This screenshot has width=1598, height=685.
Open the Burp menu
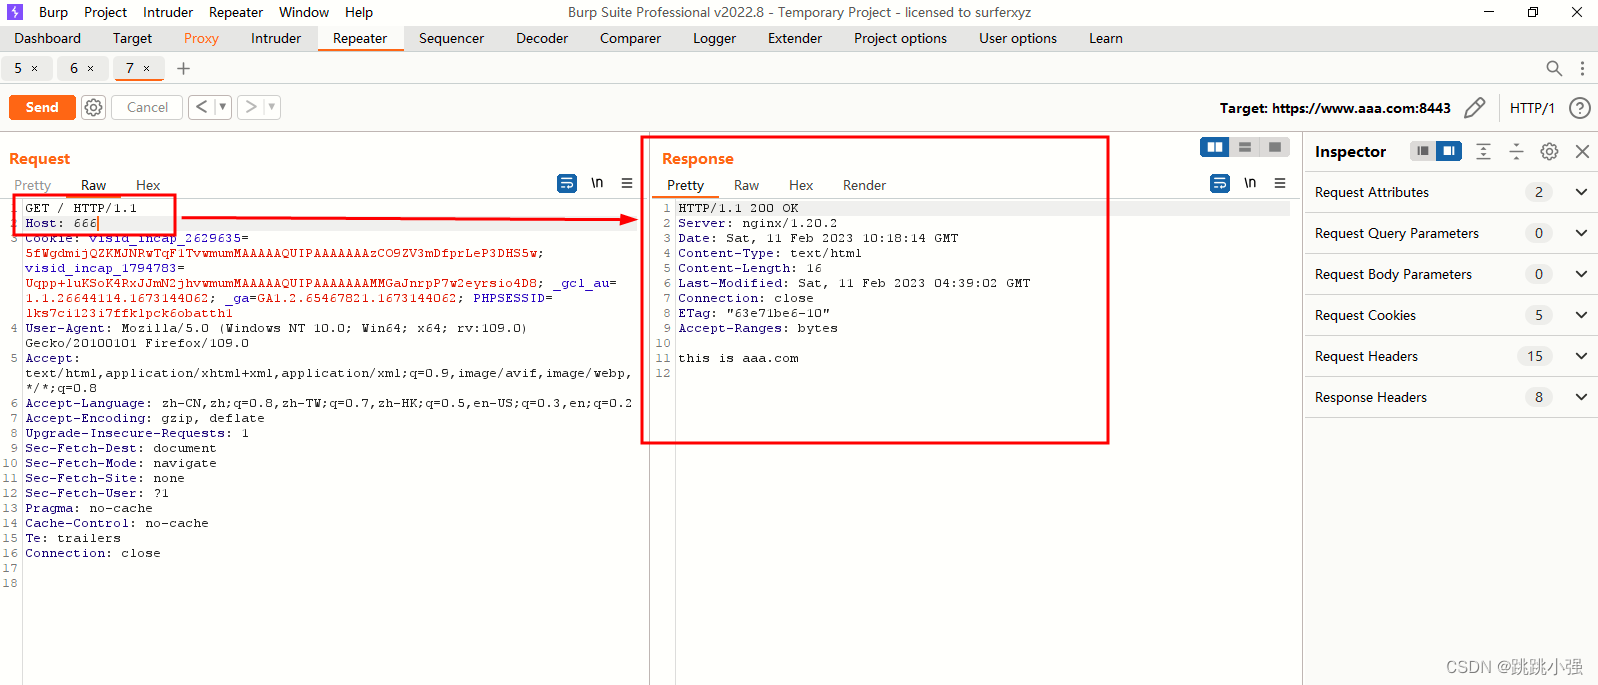pos(53,12)
